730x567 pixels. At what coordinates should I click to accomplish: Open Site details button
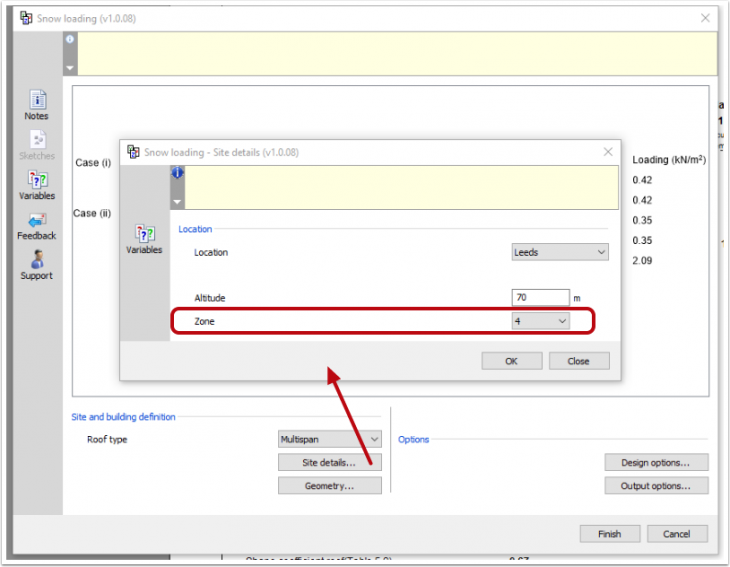[x=329, y=463]
